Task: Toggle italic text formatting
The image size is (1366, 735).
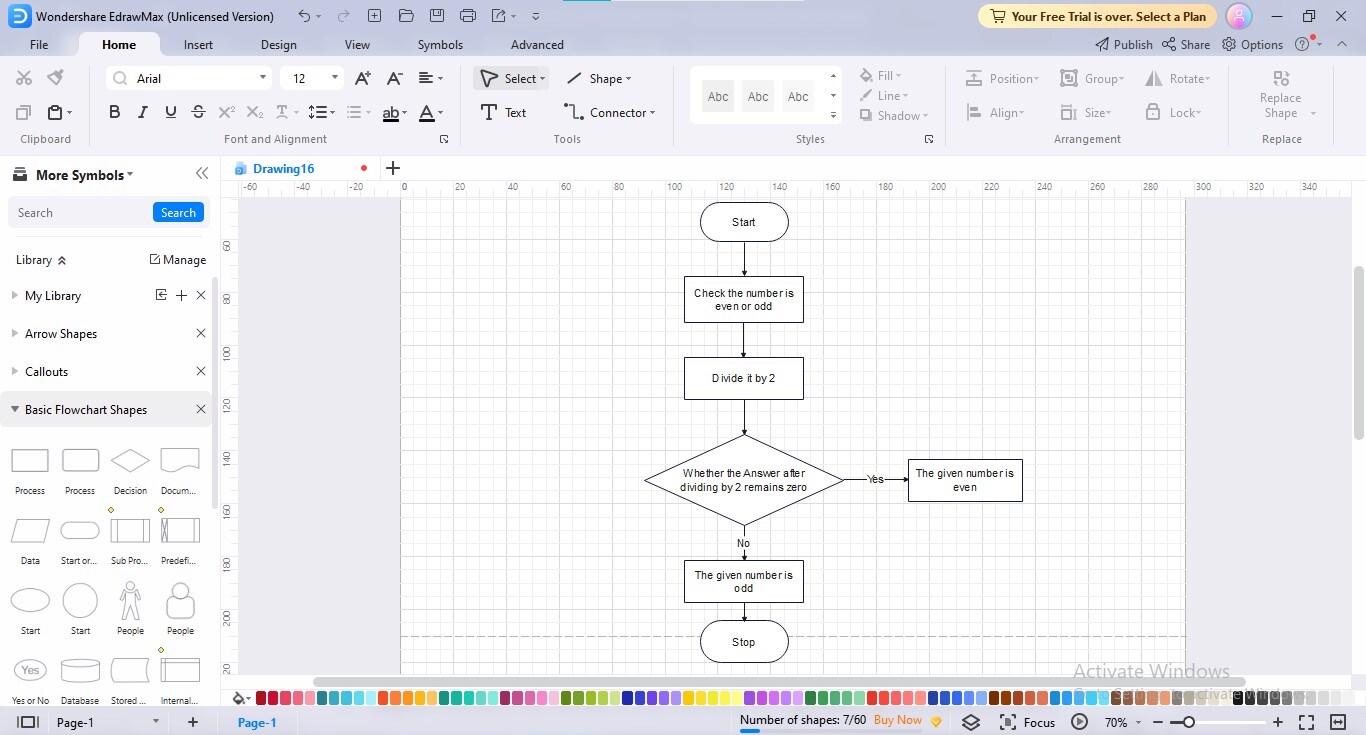Action: click(x=142, y=111)
